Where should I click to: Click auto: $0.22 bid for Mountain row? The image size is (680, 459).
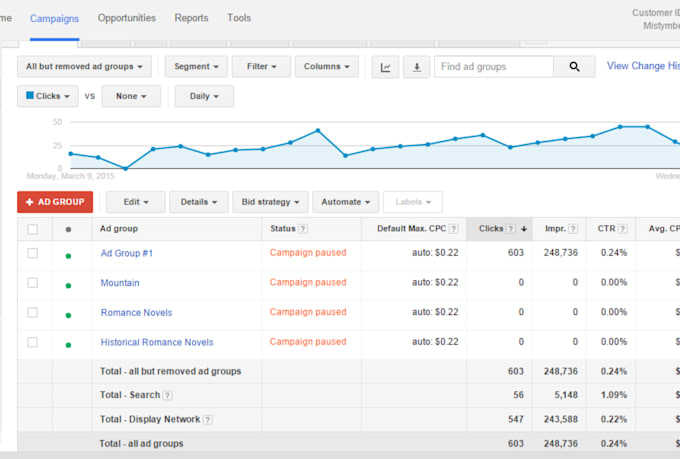point(435,282)
